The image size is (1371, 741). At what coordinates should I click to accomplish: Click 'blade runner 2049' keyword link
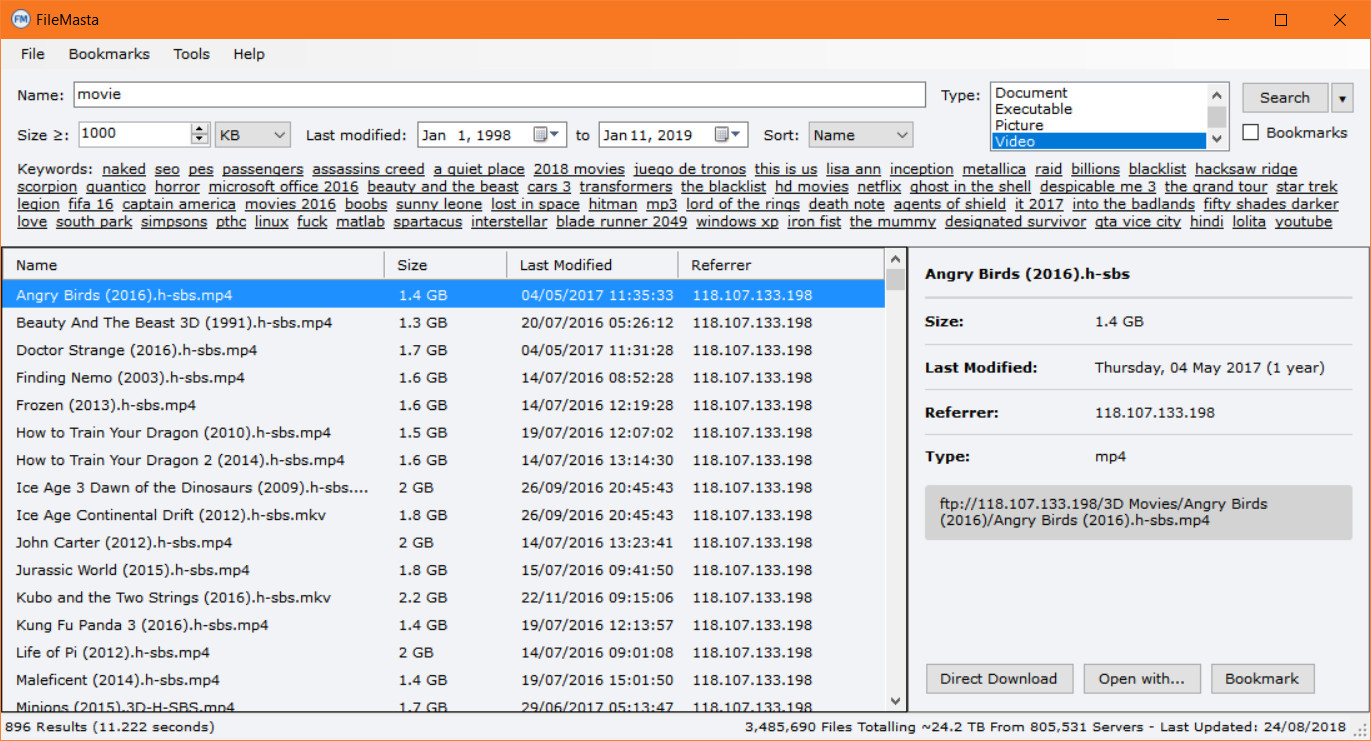point(622,222)
